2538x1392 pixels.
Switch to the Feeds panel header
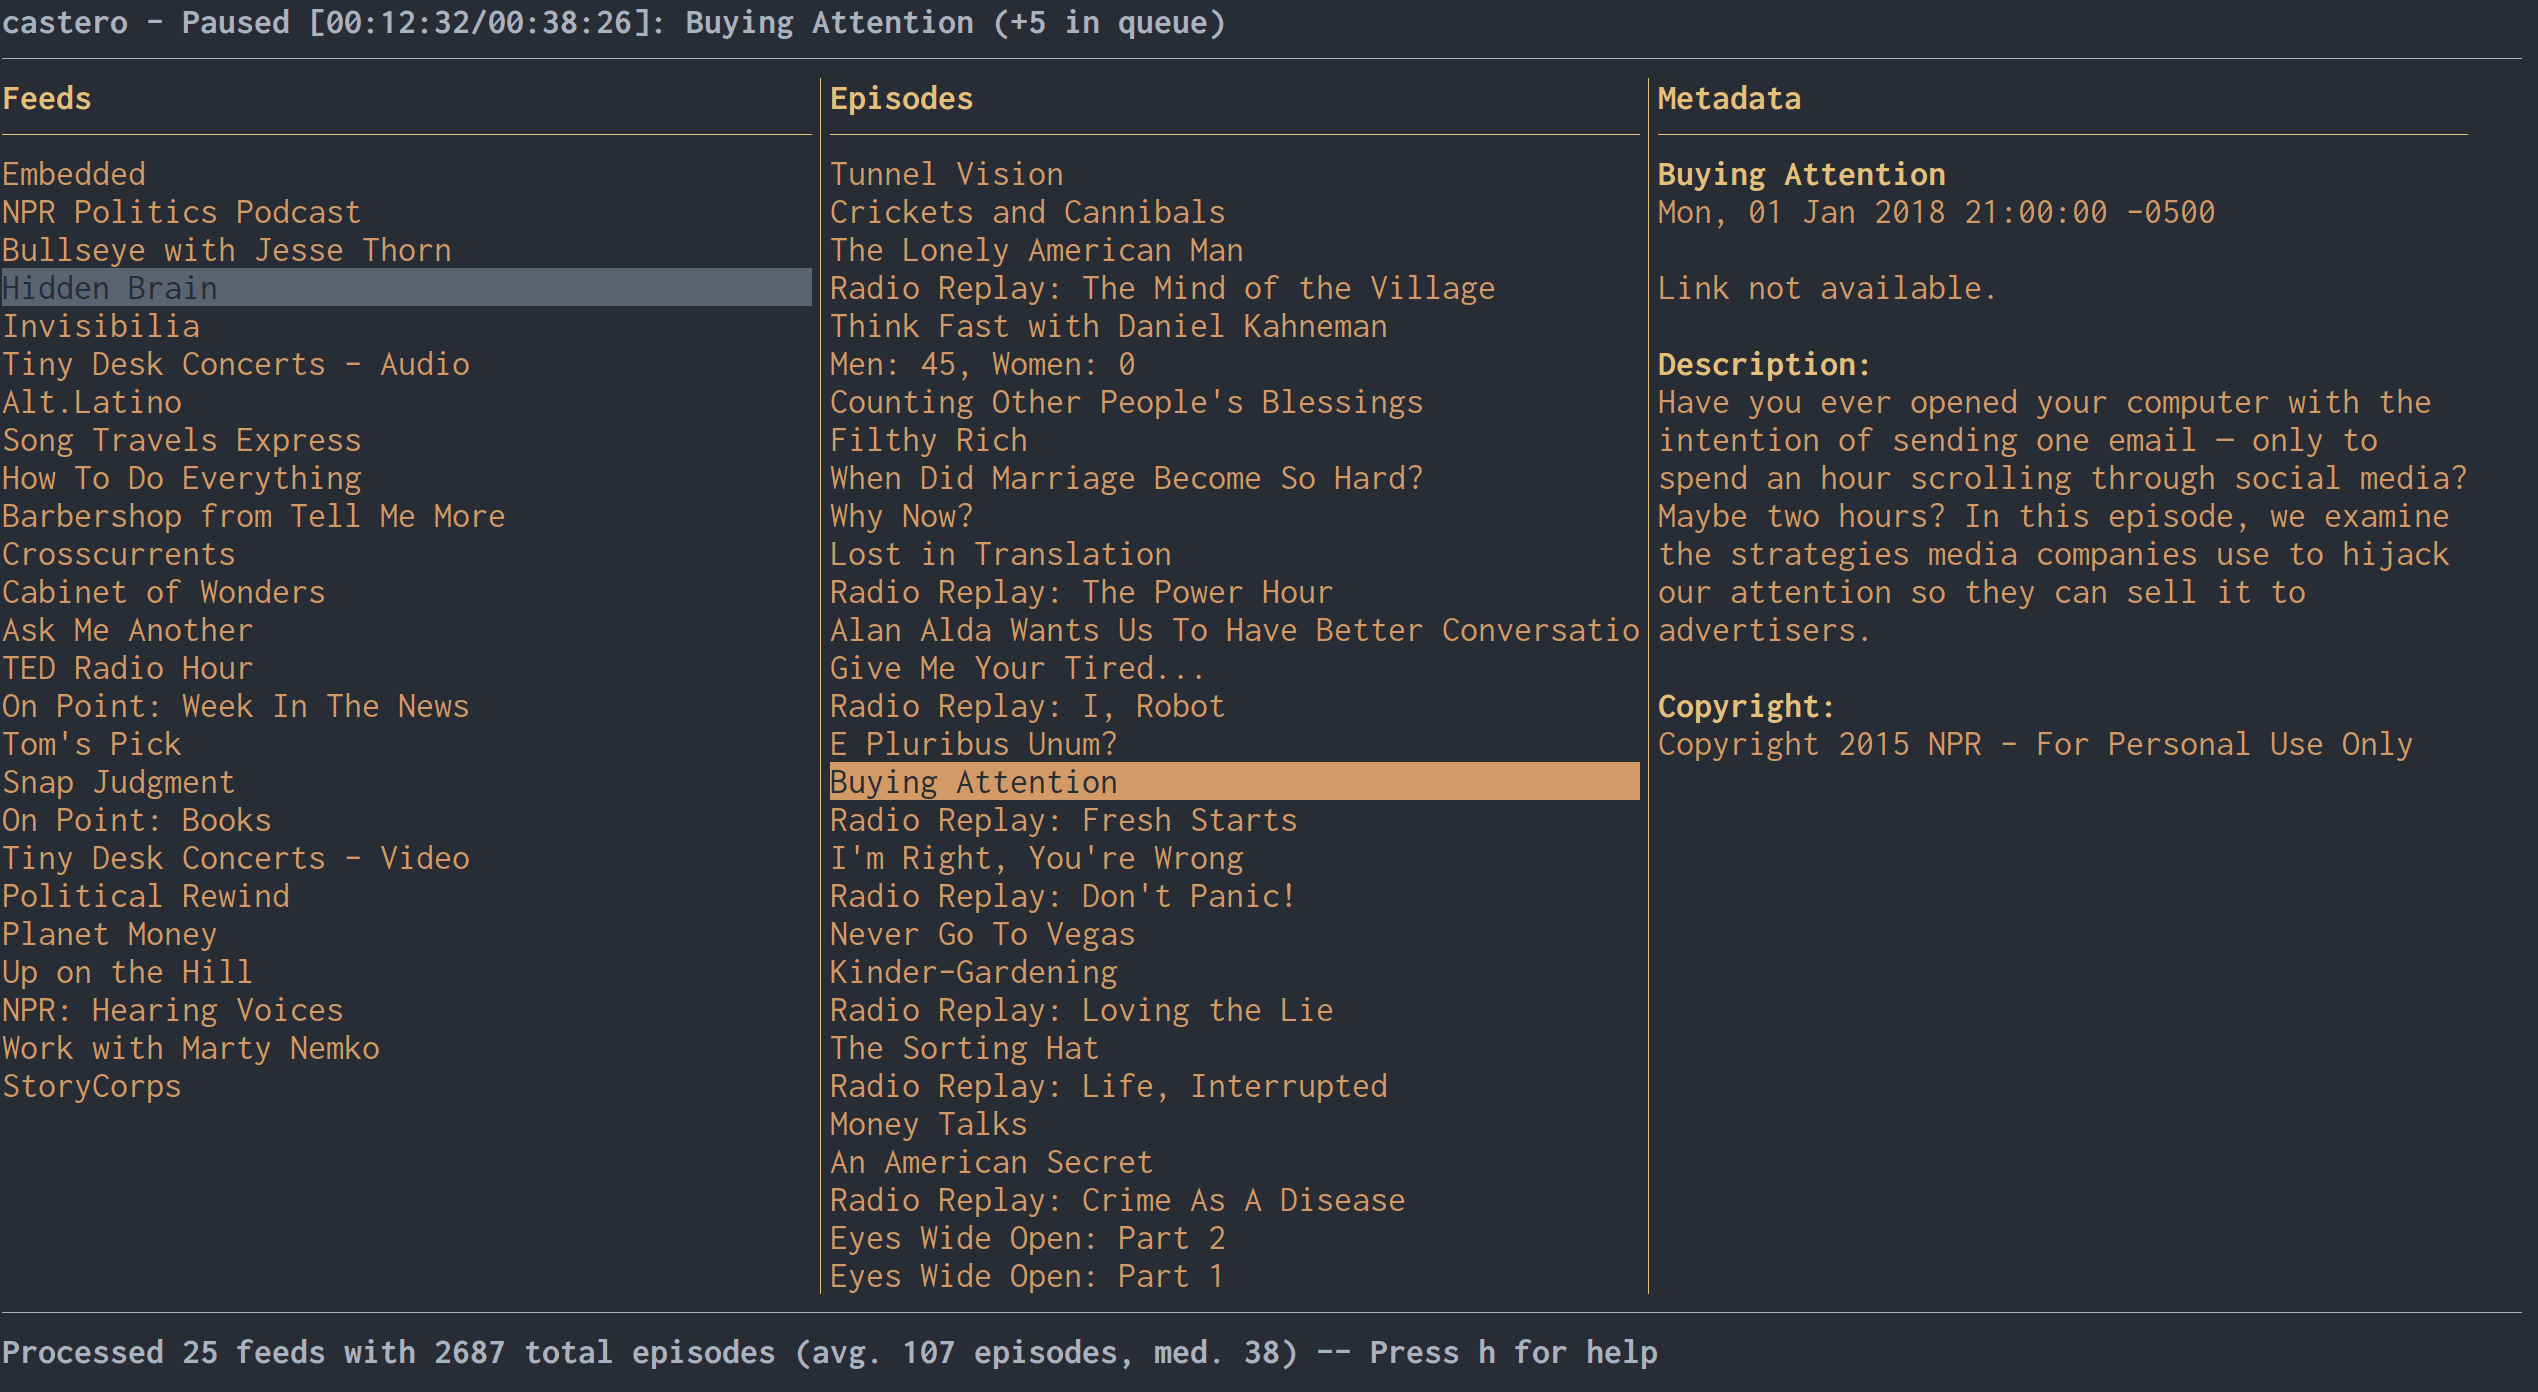click(x=45, y=98)
